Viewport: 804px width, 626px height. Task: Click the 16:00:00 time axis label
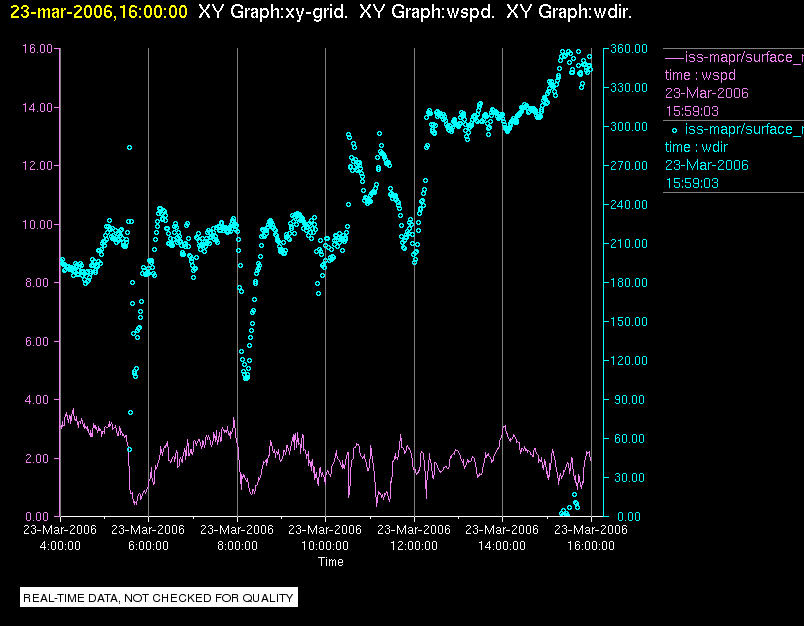[x=591, y=546]
